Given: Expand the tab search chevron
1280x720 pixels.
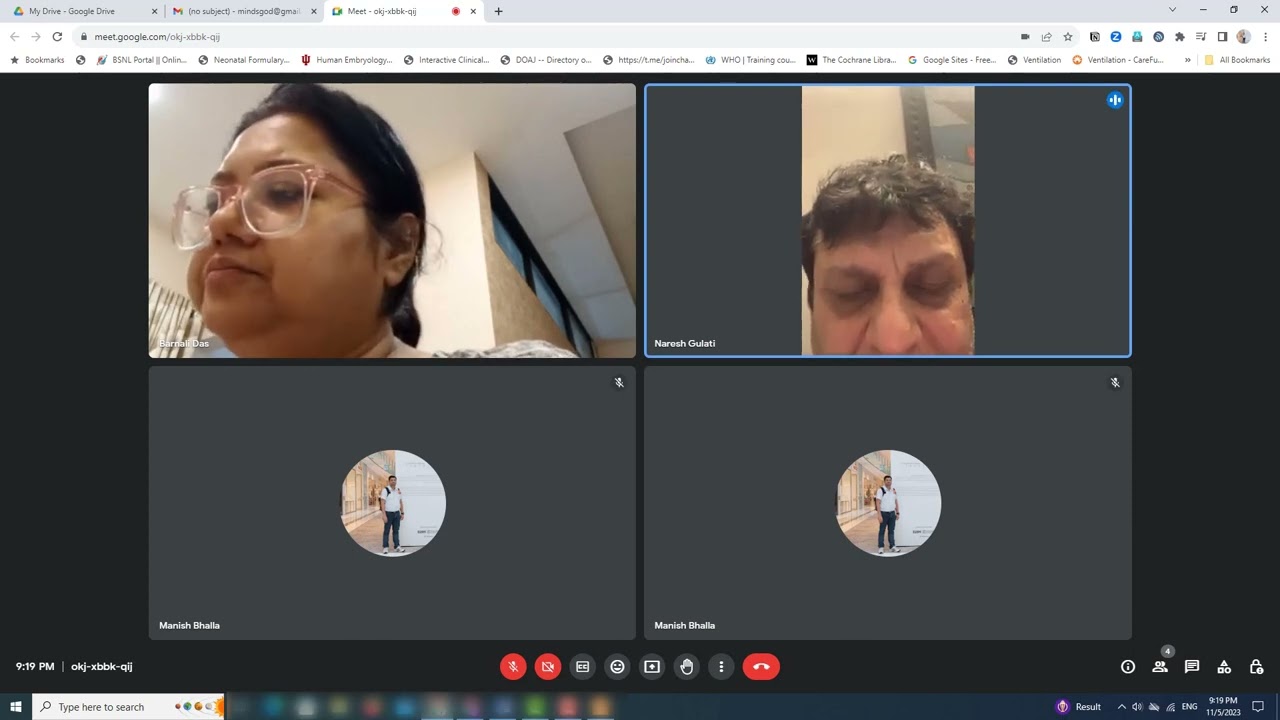Looking at the screenshot, I should [1172, 10].
